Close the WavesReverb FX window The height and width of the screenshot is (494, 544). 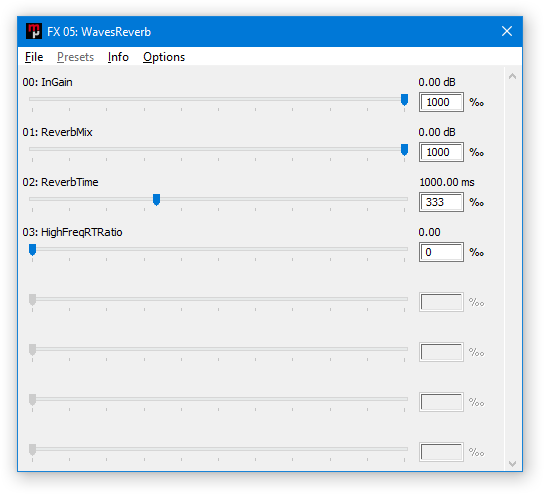pyautogui.click(x=507, y=31)
